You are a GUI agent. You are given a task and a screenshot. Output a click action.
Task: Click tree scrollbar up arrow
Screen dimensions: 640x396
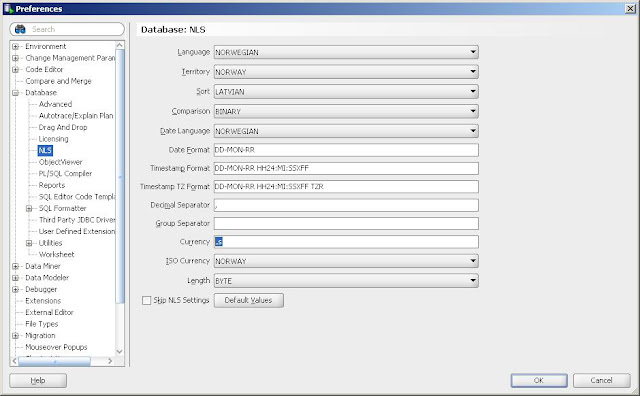tap(120, 45)
